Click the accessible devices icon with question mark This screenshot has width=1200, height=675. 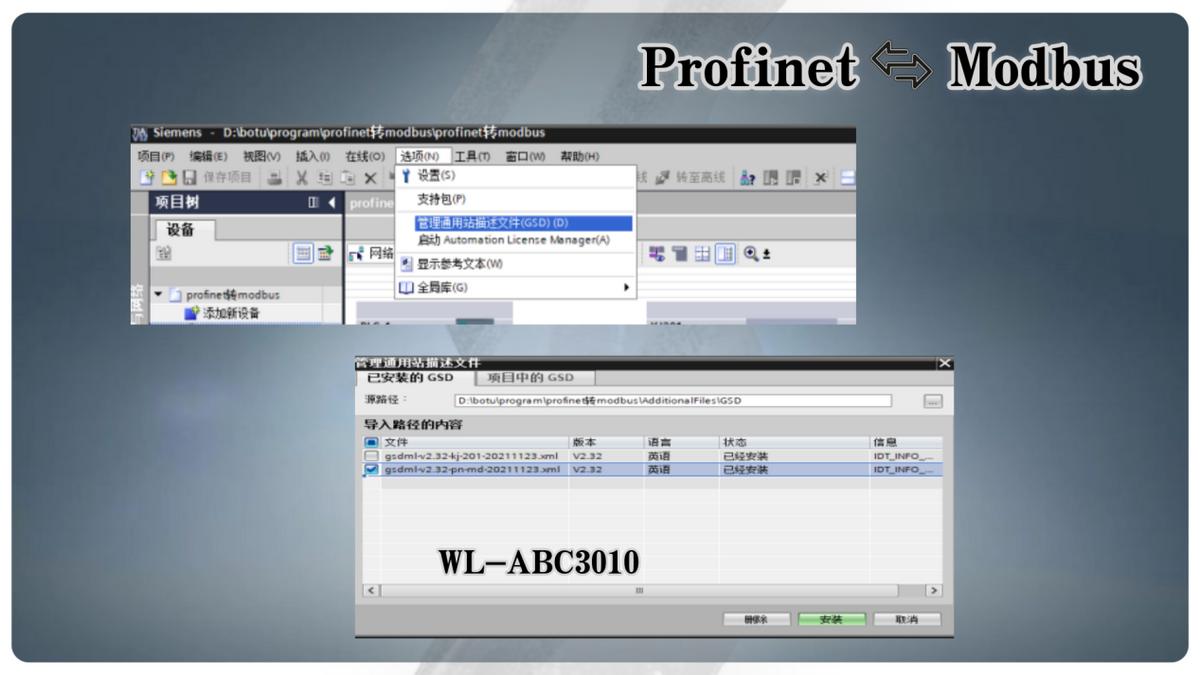click(748, 178)
